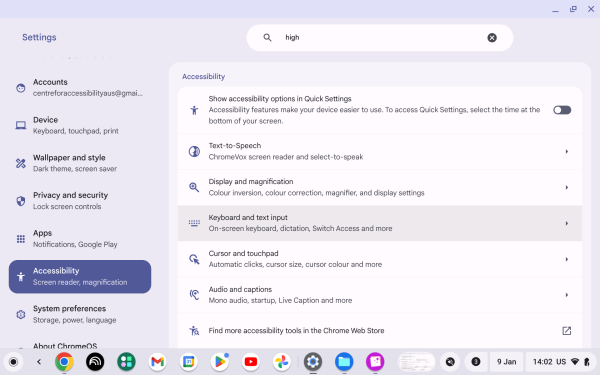
Task: Open the calendar via 9 Jan date
Action: (x=507, y=362)
